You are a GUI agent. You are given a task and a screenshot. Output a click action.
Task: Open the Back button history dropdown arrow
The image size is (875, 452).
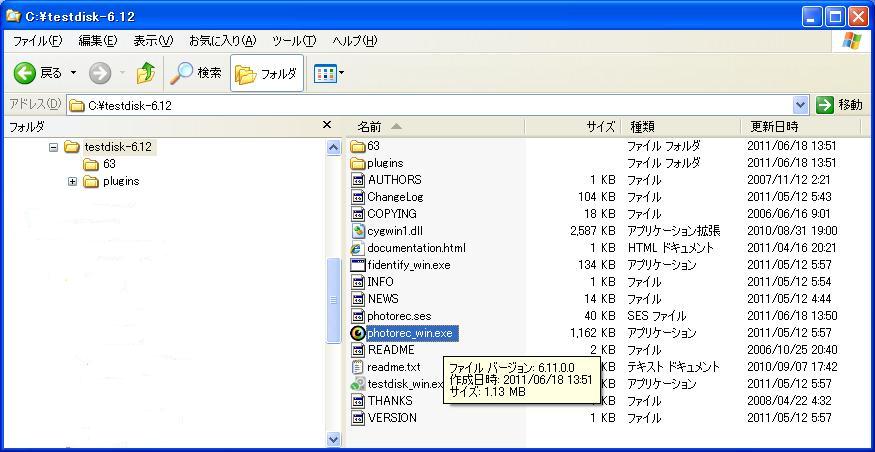[x=73, y=73]
